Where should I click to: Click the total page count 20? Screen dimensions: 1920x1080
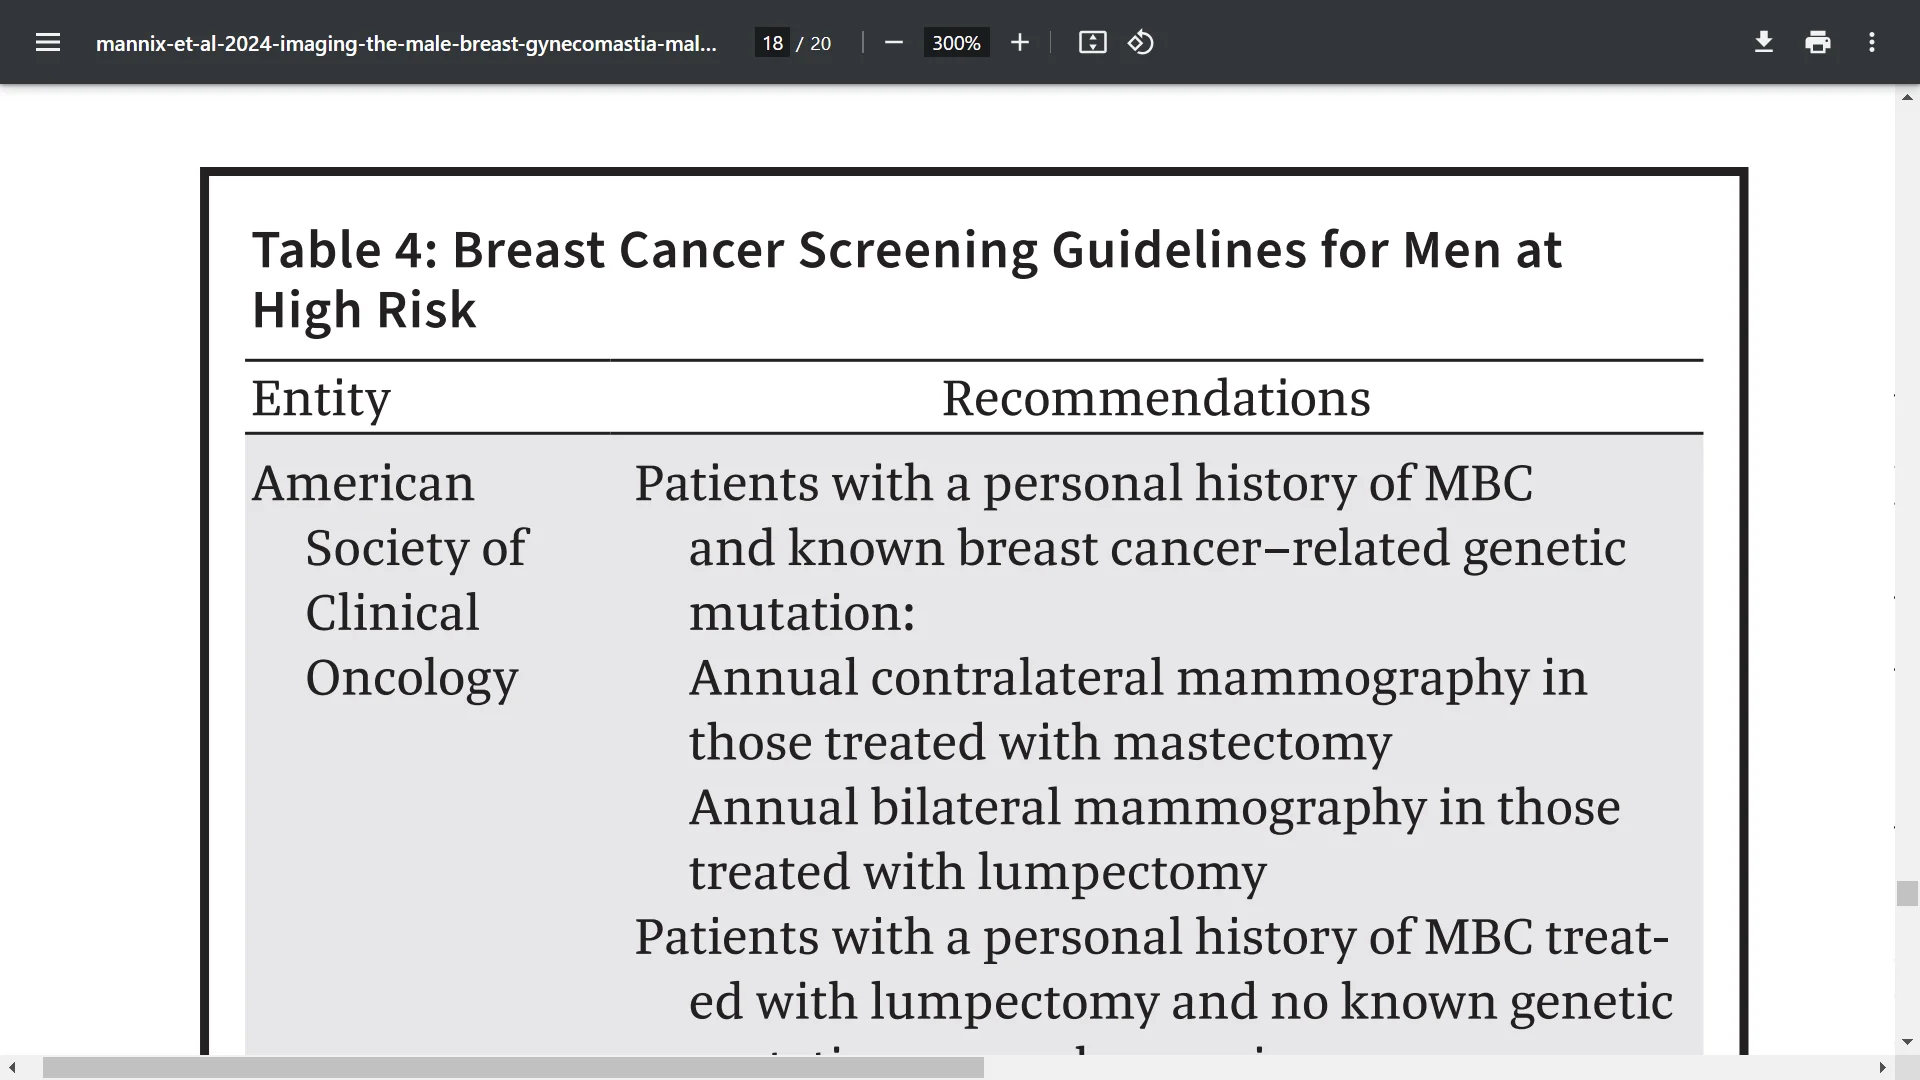tap(820, 43)
